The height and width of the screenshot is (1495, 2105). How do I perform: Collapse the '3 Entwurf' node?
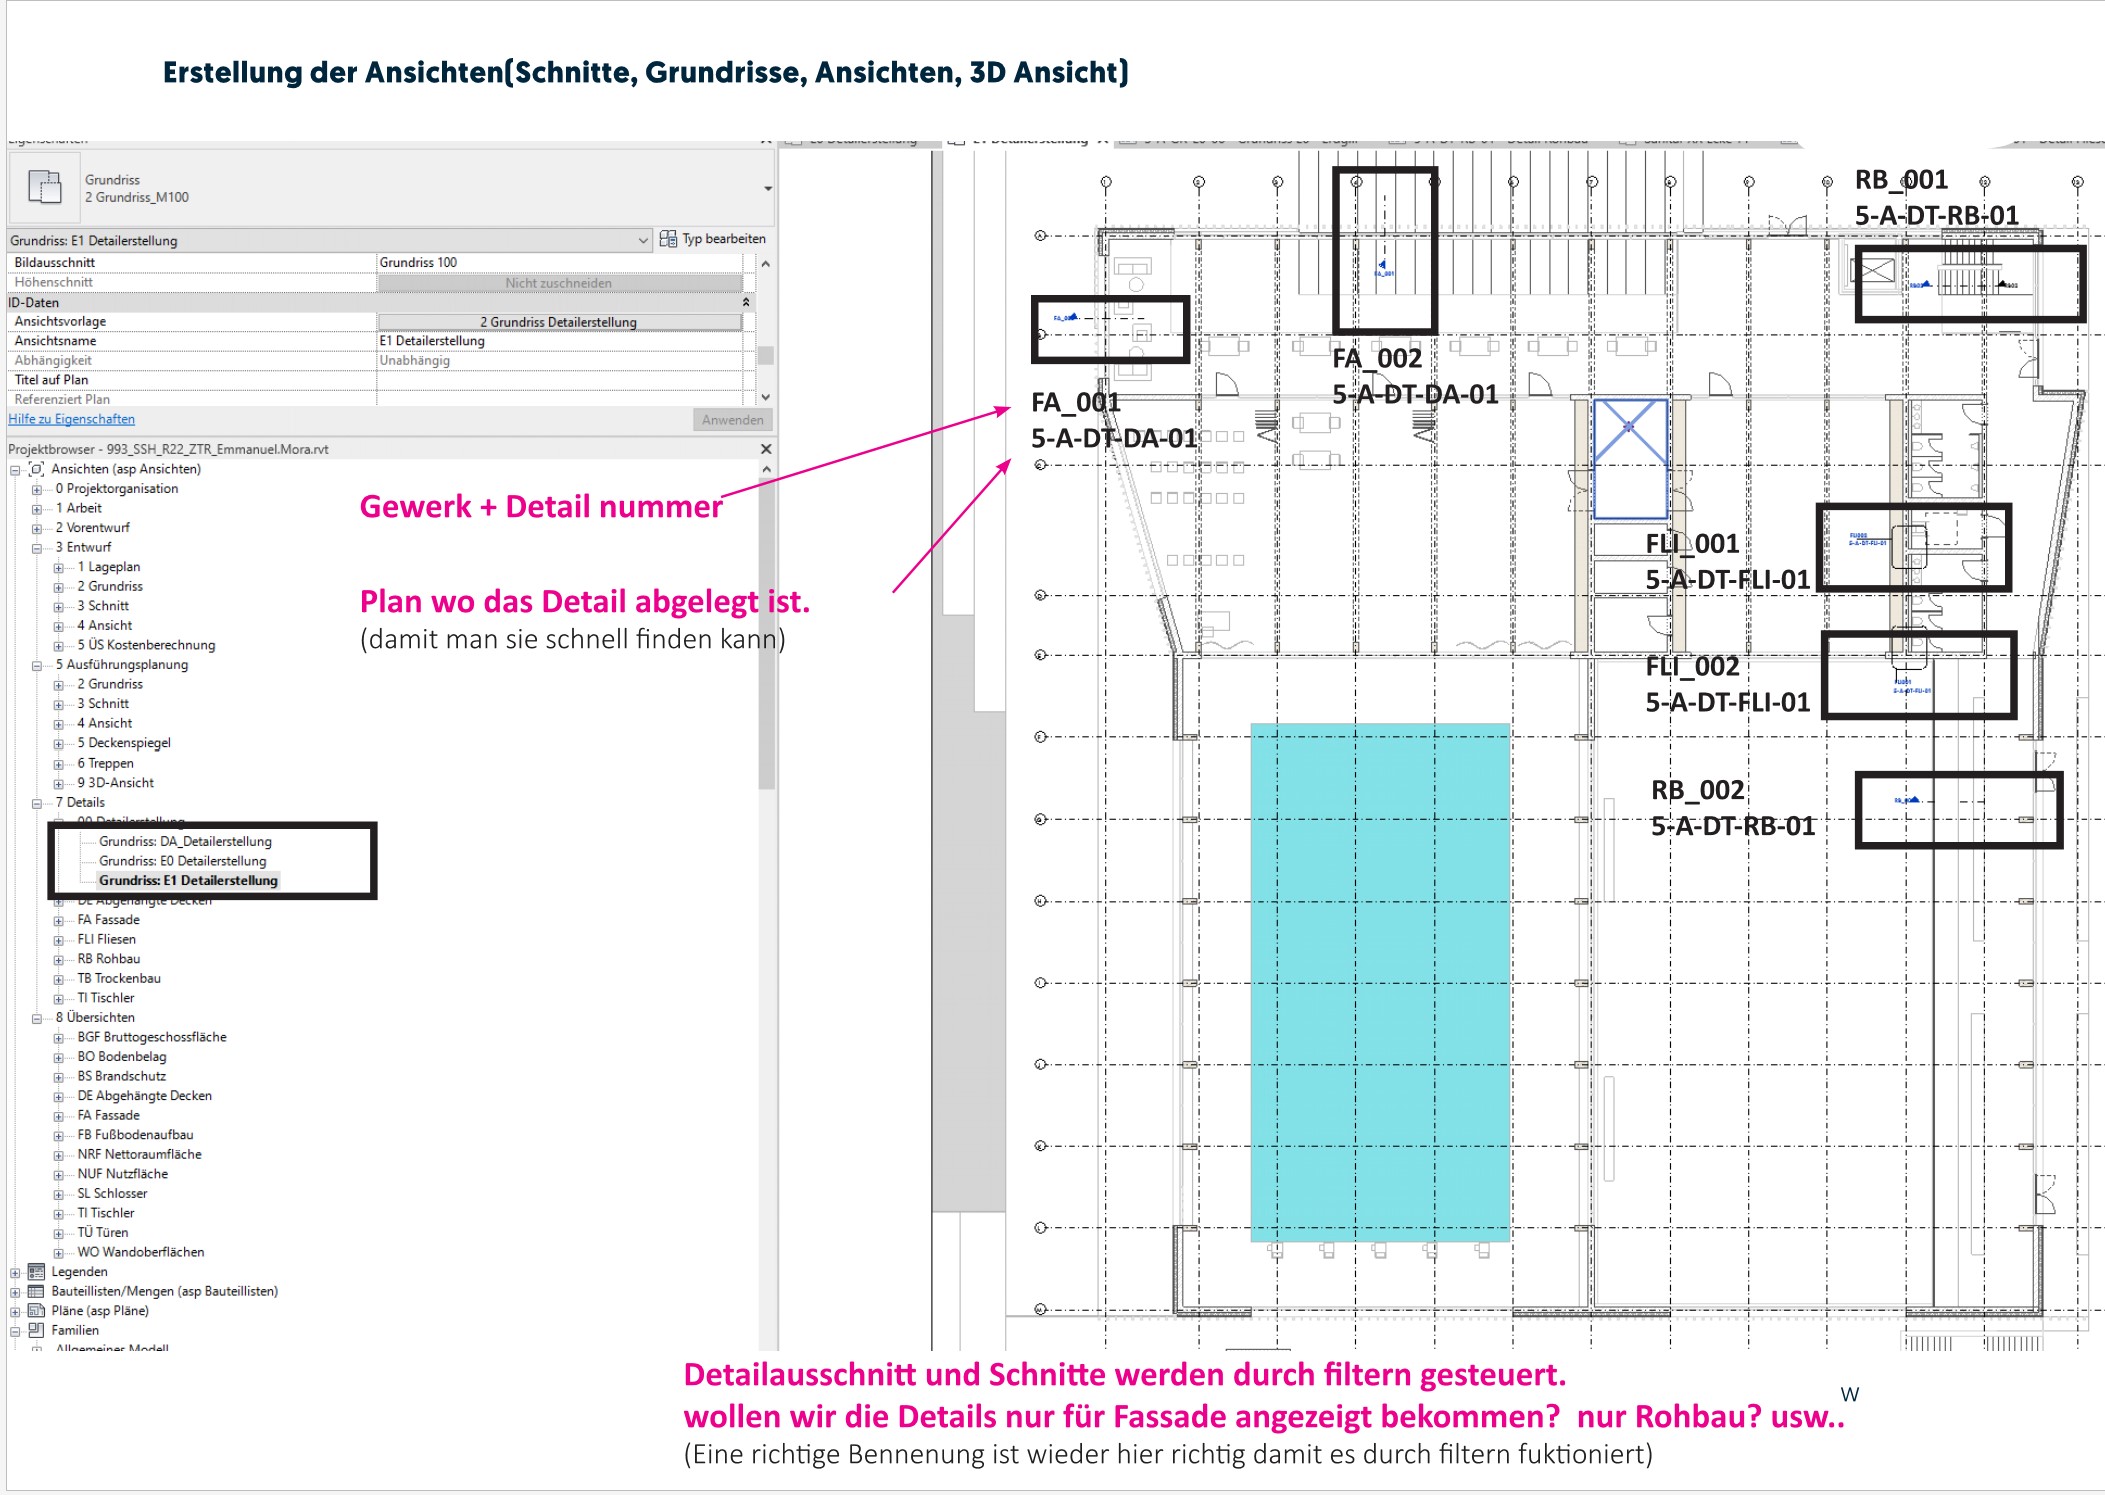point(37,548)
